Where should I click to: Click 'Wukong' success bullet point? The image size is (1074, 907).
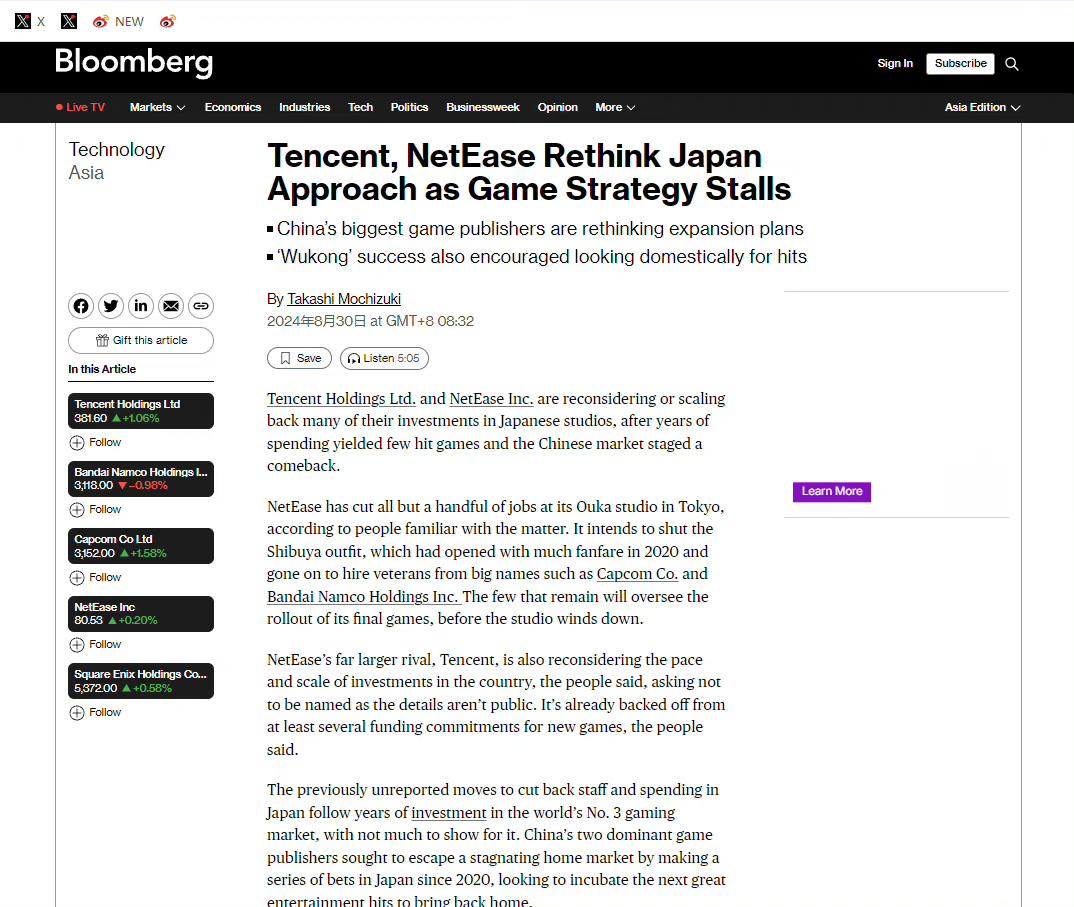(x=537, y=257)
